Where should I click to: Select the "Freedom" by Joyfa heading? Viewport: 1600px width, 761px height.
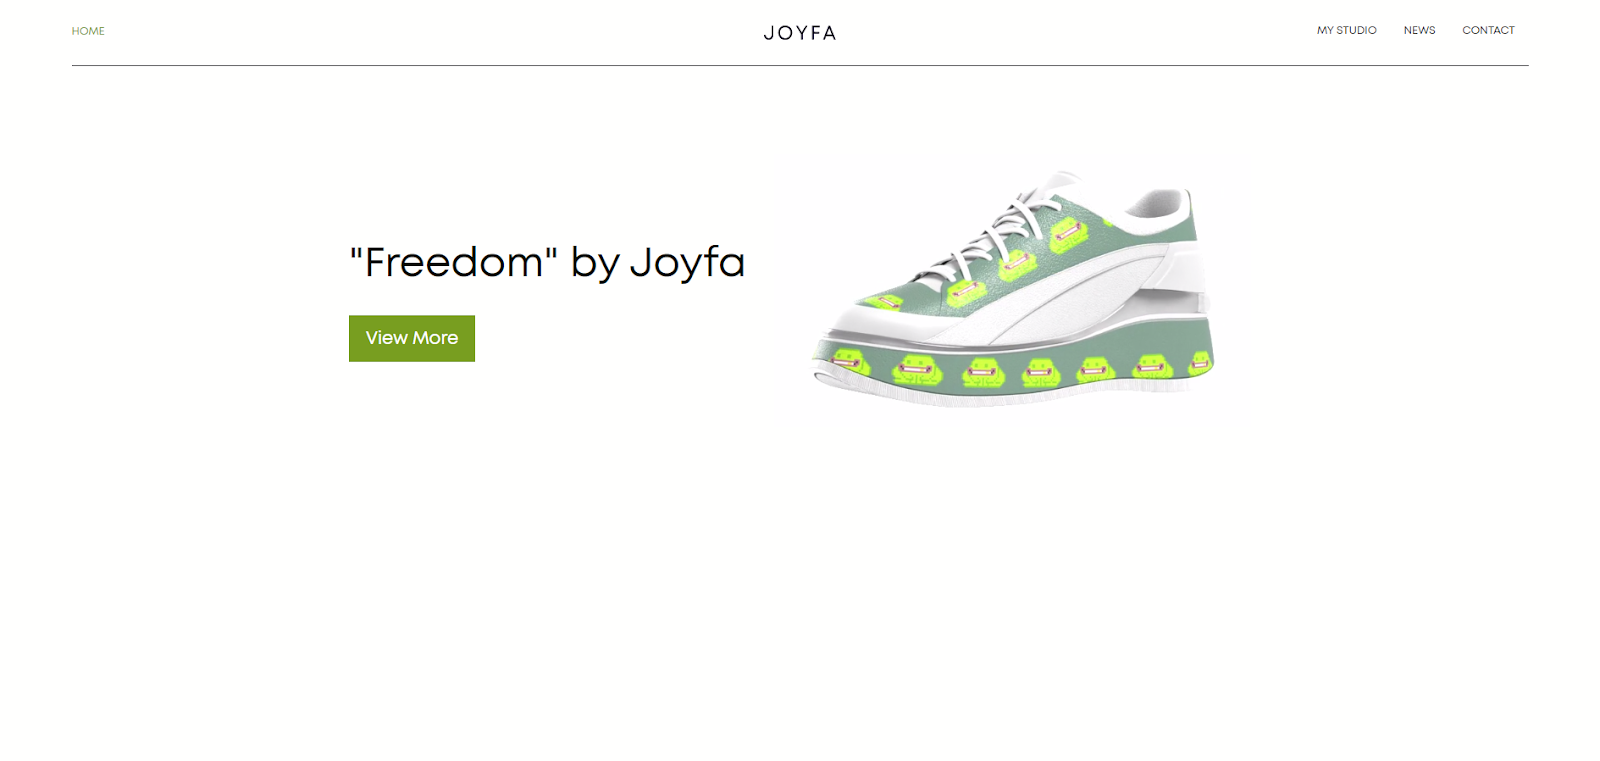click(x=547, y=262)
